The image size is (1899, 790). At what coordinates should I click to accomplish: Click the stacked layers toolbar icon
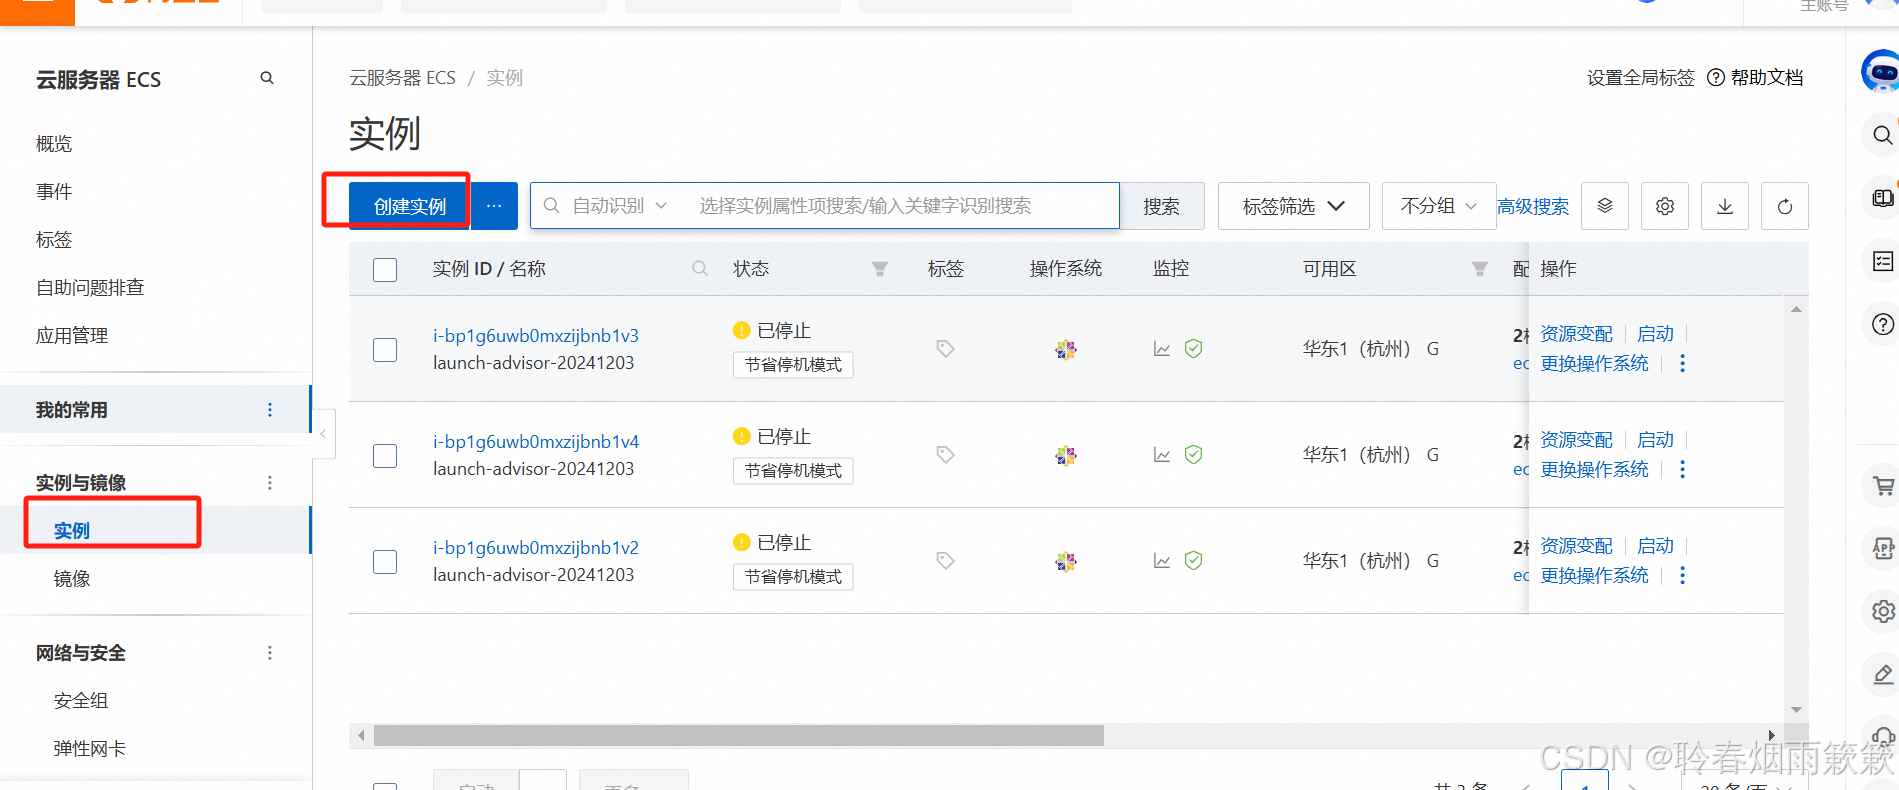pyautogui.click(x=1605, y=206)
